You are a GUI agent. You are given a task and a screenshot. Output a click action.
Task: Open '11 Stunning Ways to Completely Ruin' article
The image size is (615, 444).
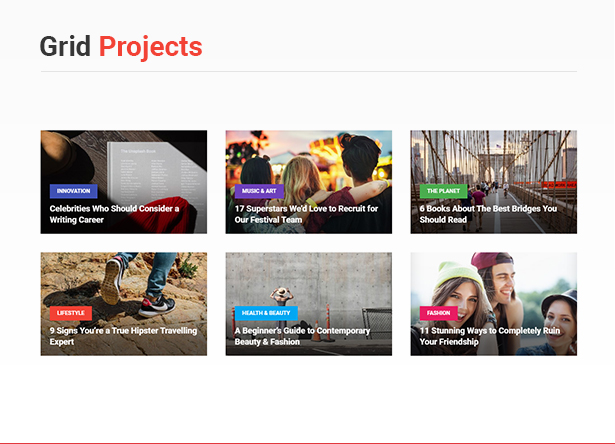click(490, 336)
